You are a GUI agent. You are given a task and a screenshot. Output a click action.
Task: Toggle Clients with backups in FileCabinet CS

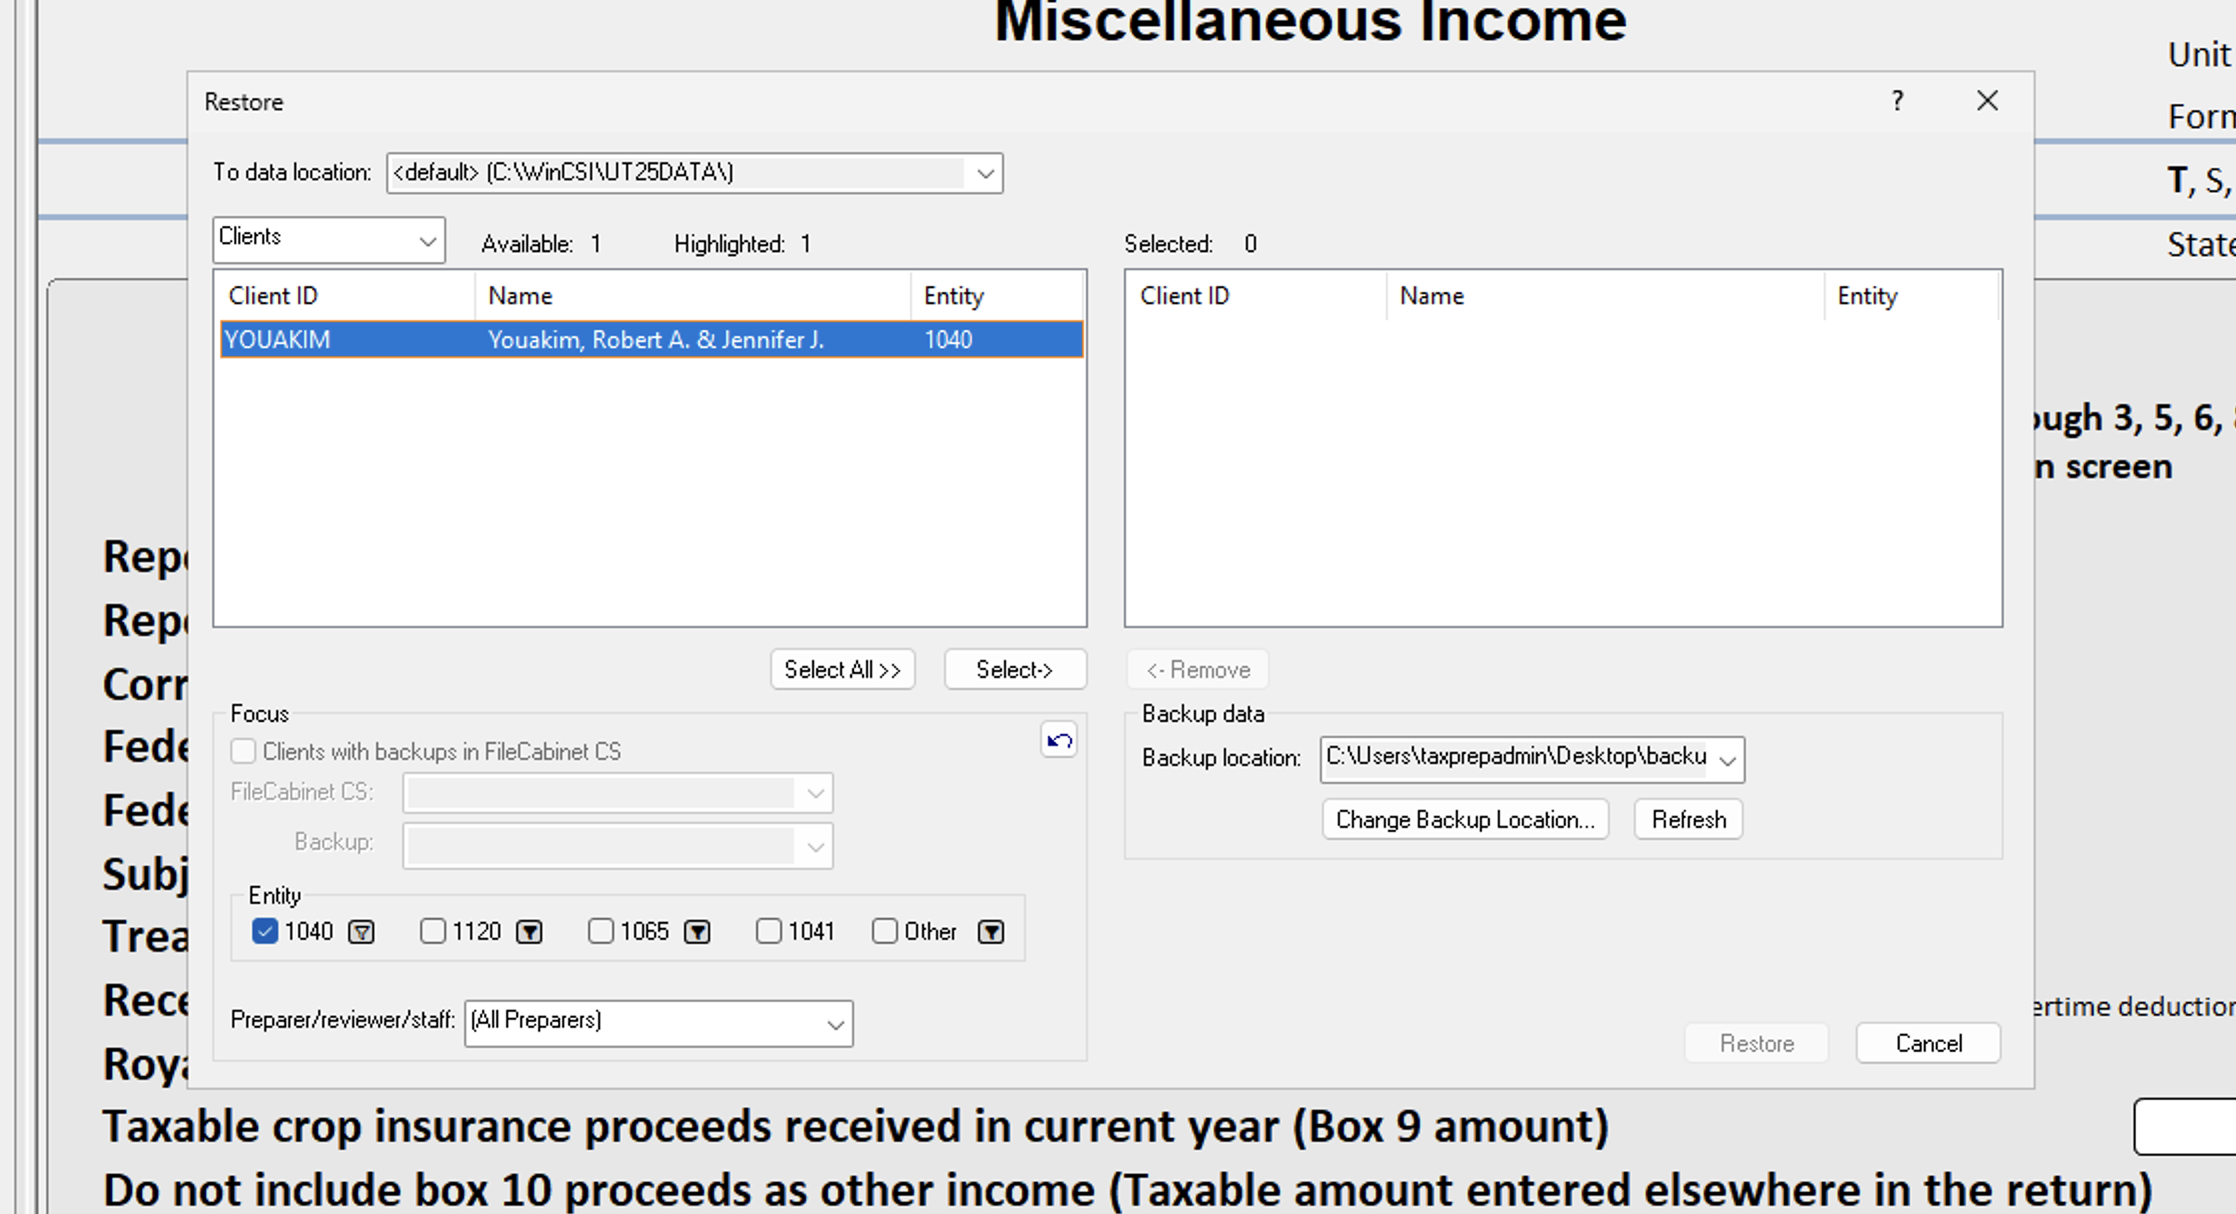click(243, 751)
